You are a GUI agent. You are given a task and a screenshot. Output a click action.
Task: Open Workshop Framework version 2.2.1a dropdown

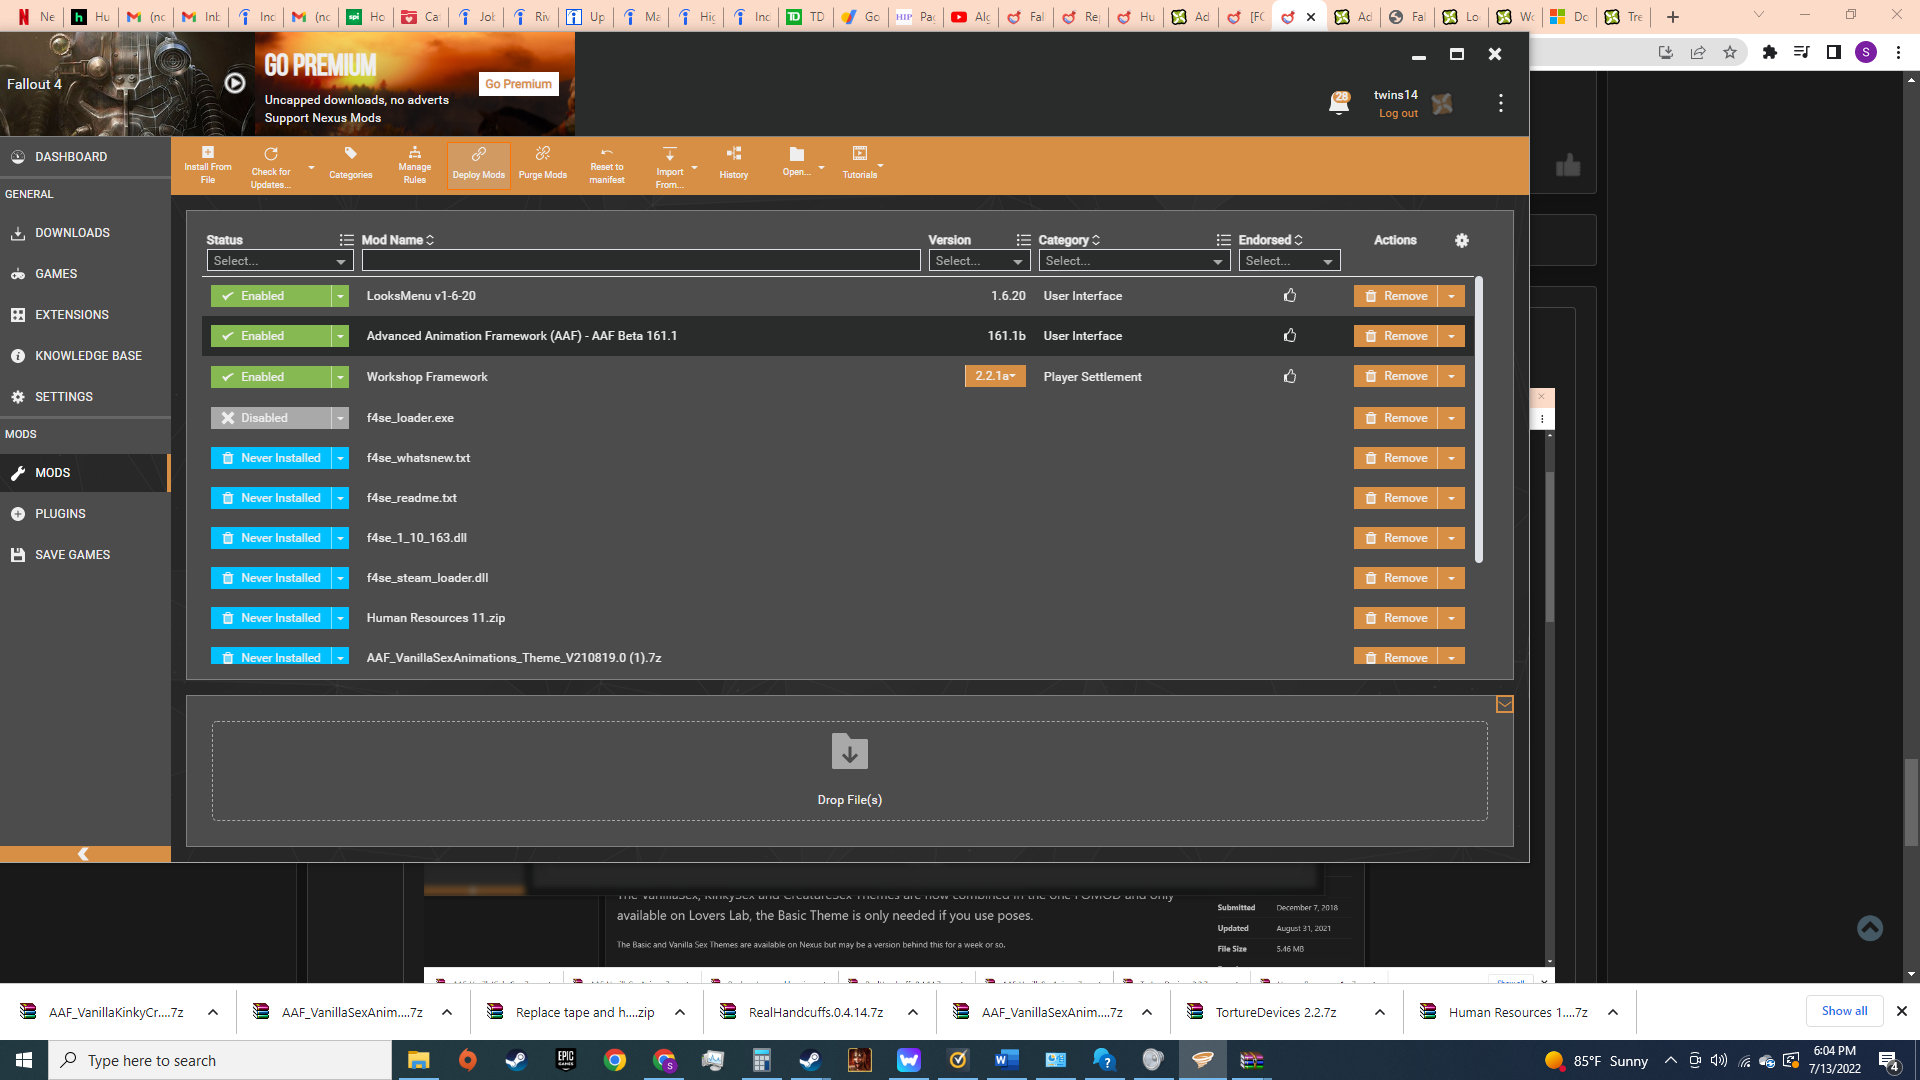tap(995, 376)
